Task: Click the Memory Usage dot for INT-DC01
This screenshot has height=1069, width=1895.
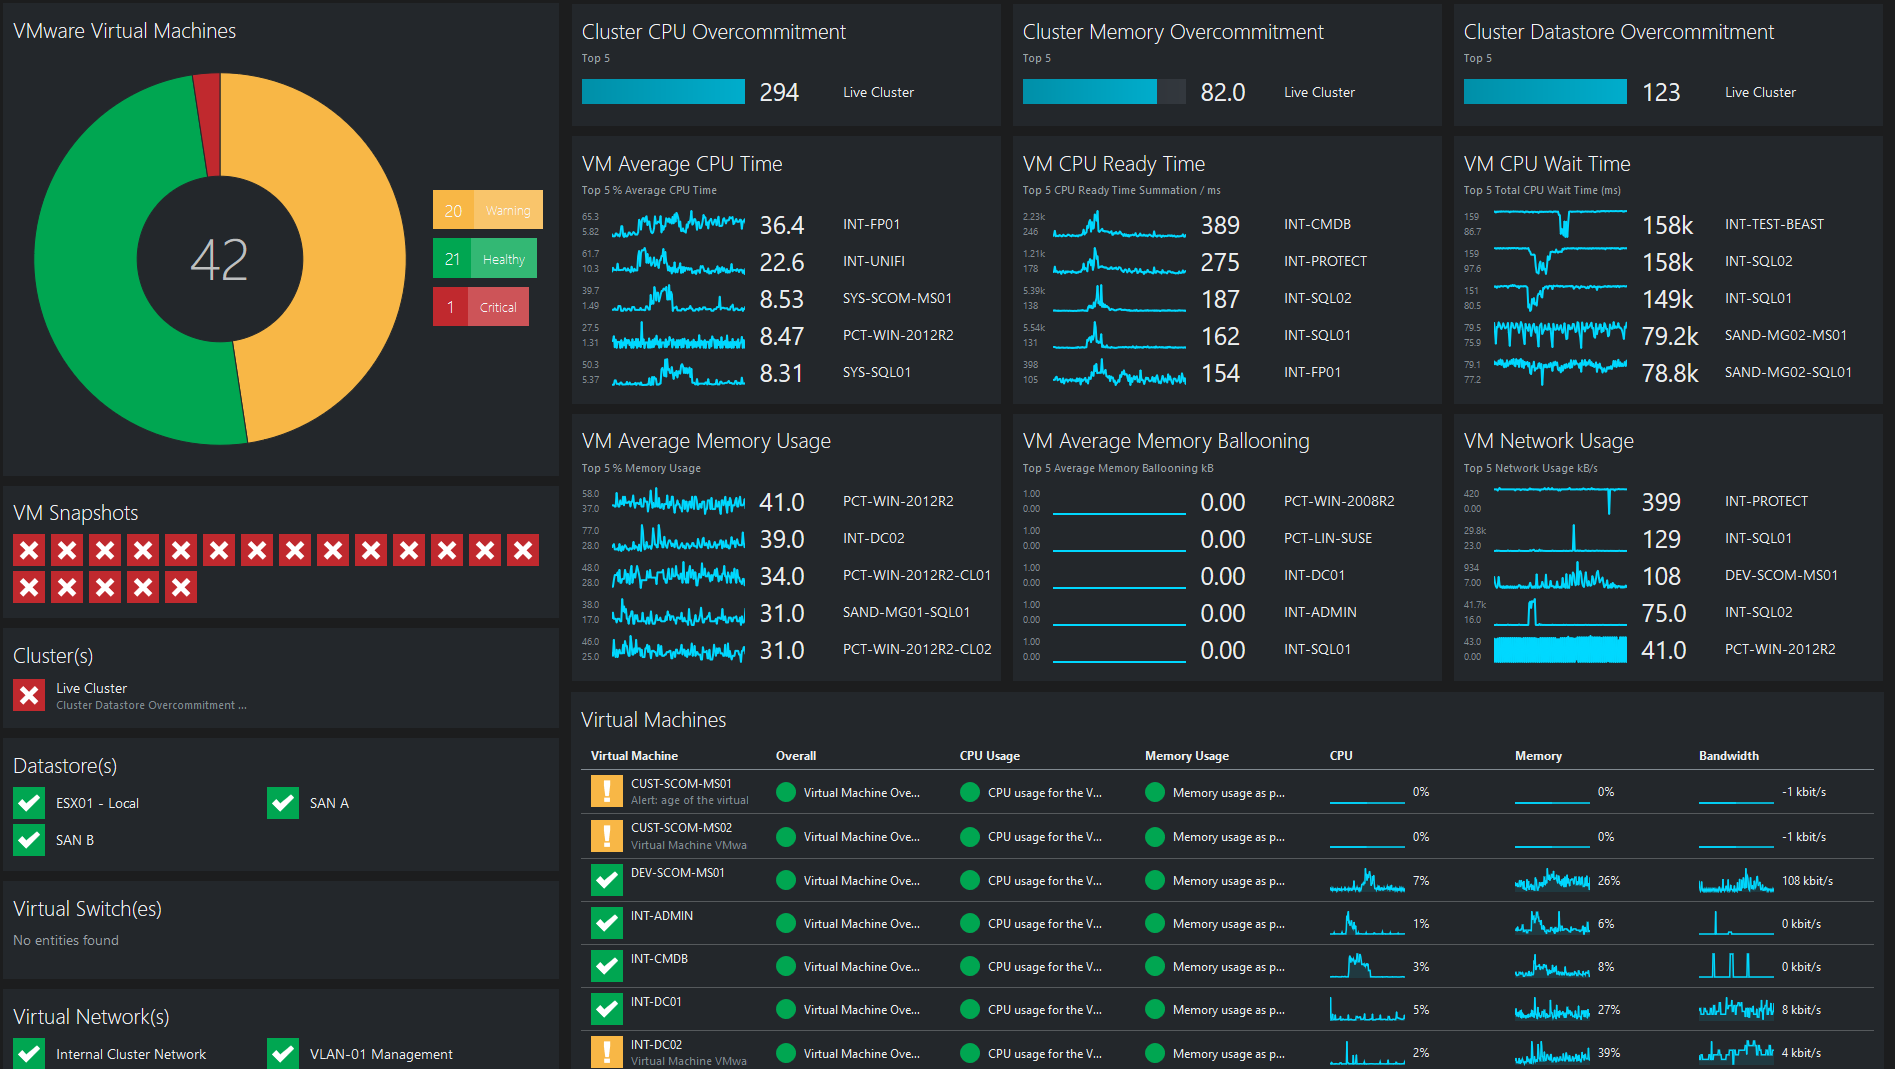Action: [1153, 1008]
